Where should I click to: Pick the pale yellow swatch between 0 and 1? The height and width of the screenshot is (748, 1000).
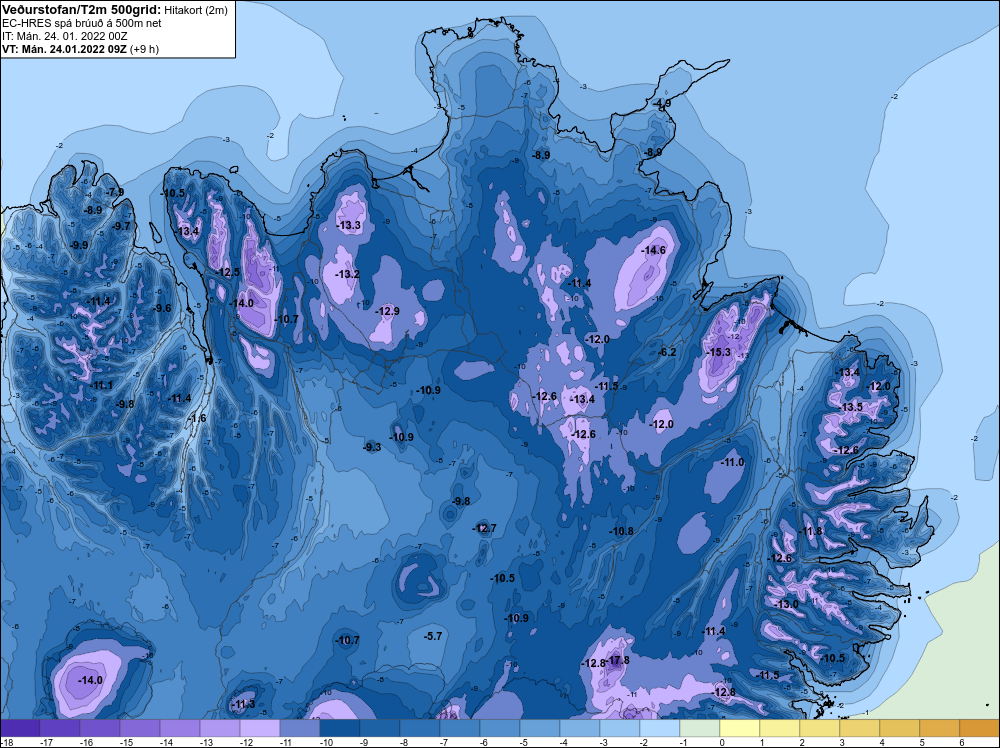click(x=740, y=728)
